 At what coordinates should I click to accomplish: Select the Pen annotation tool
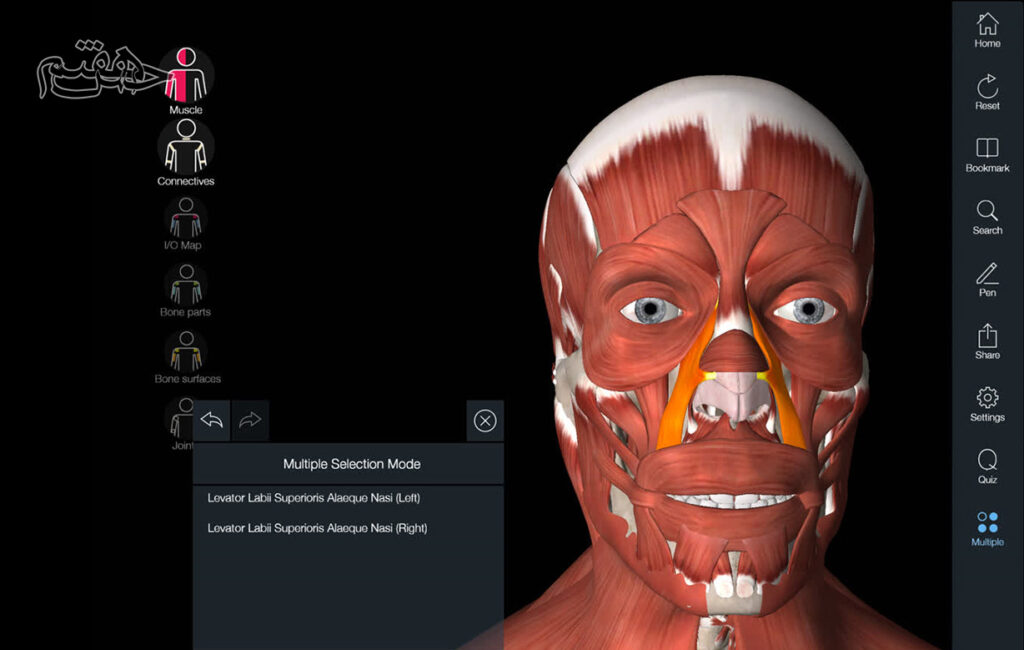coord(987,279)
